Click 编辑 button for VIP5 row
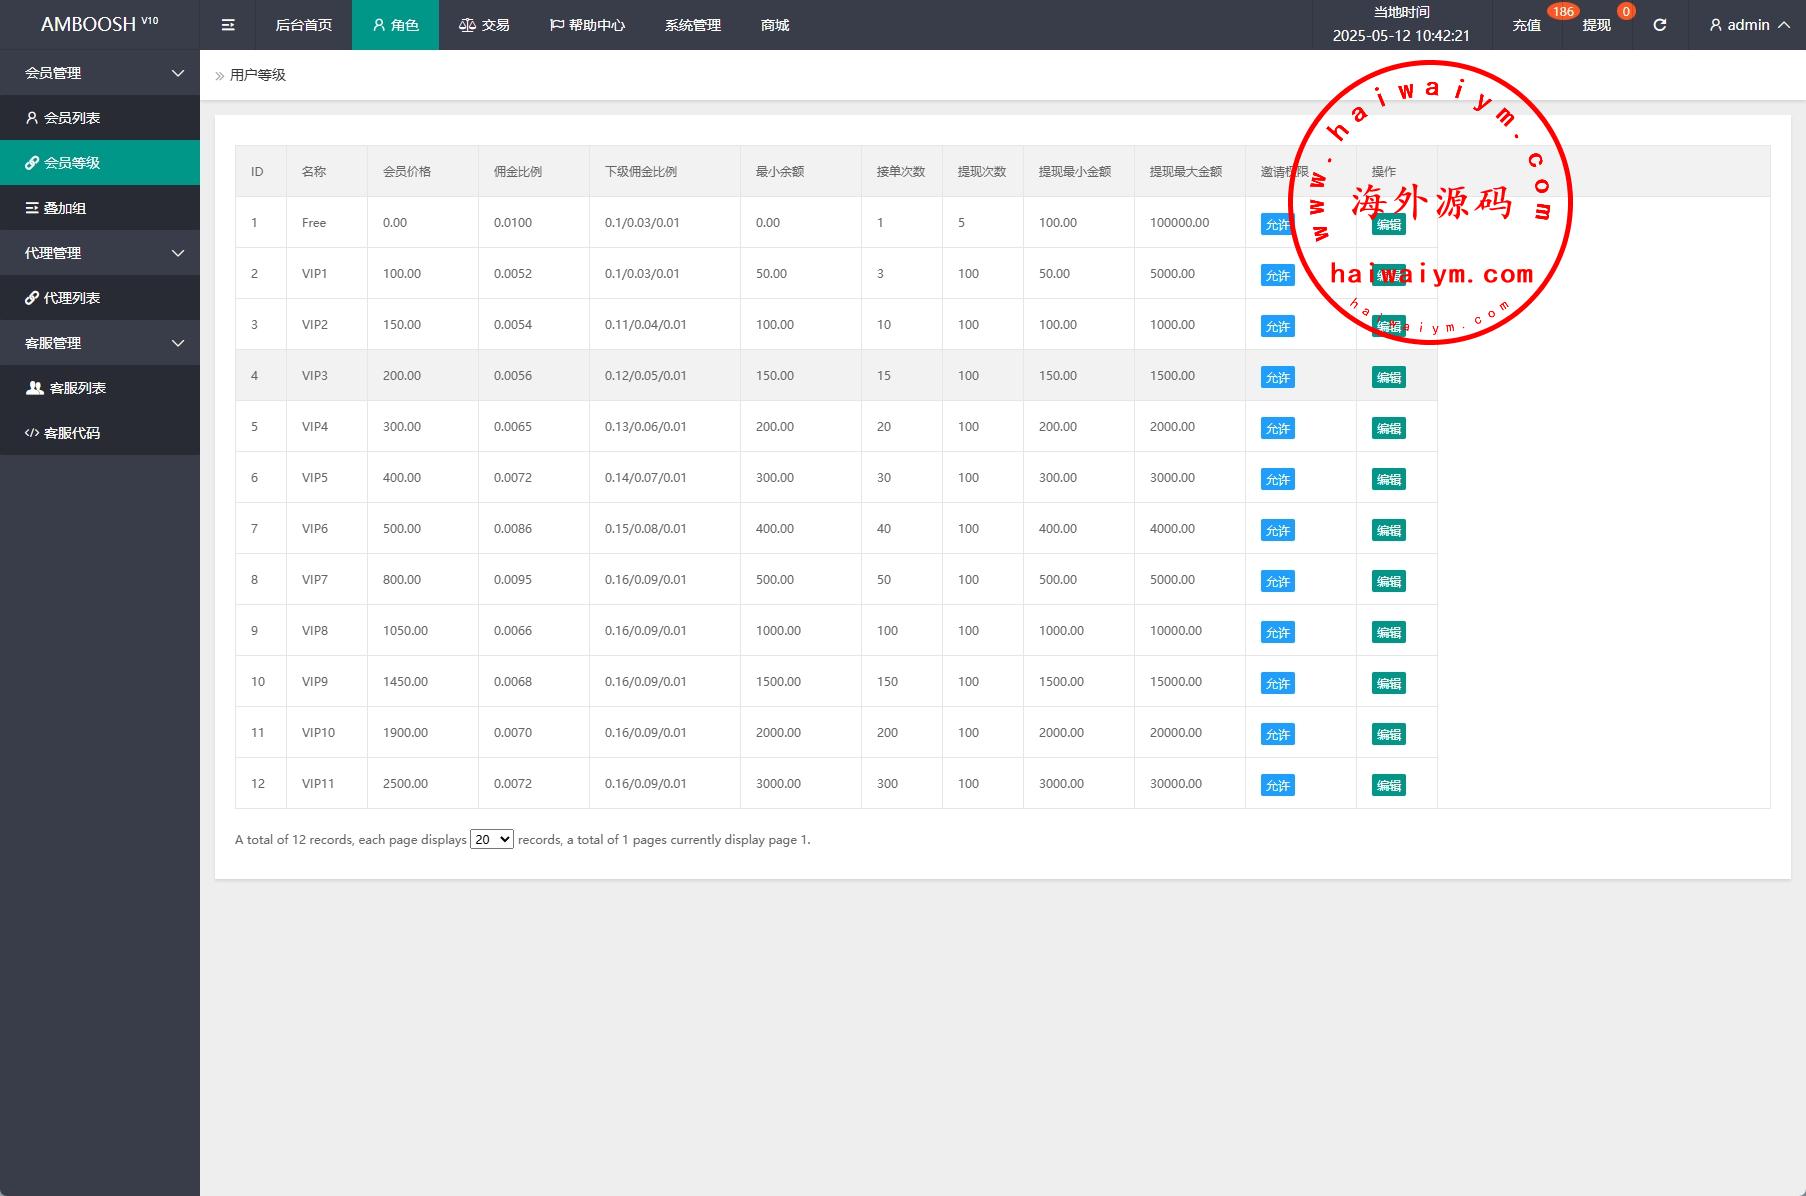The height and width of the screenshot is (1196, 1806). coord(1388,479)
